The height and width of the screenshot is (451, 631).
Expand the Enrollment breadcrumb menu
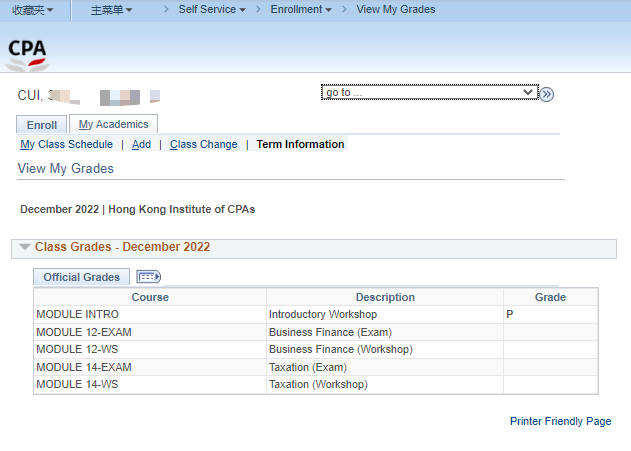coord(301,9)
